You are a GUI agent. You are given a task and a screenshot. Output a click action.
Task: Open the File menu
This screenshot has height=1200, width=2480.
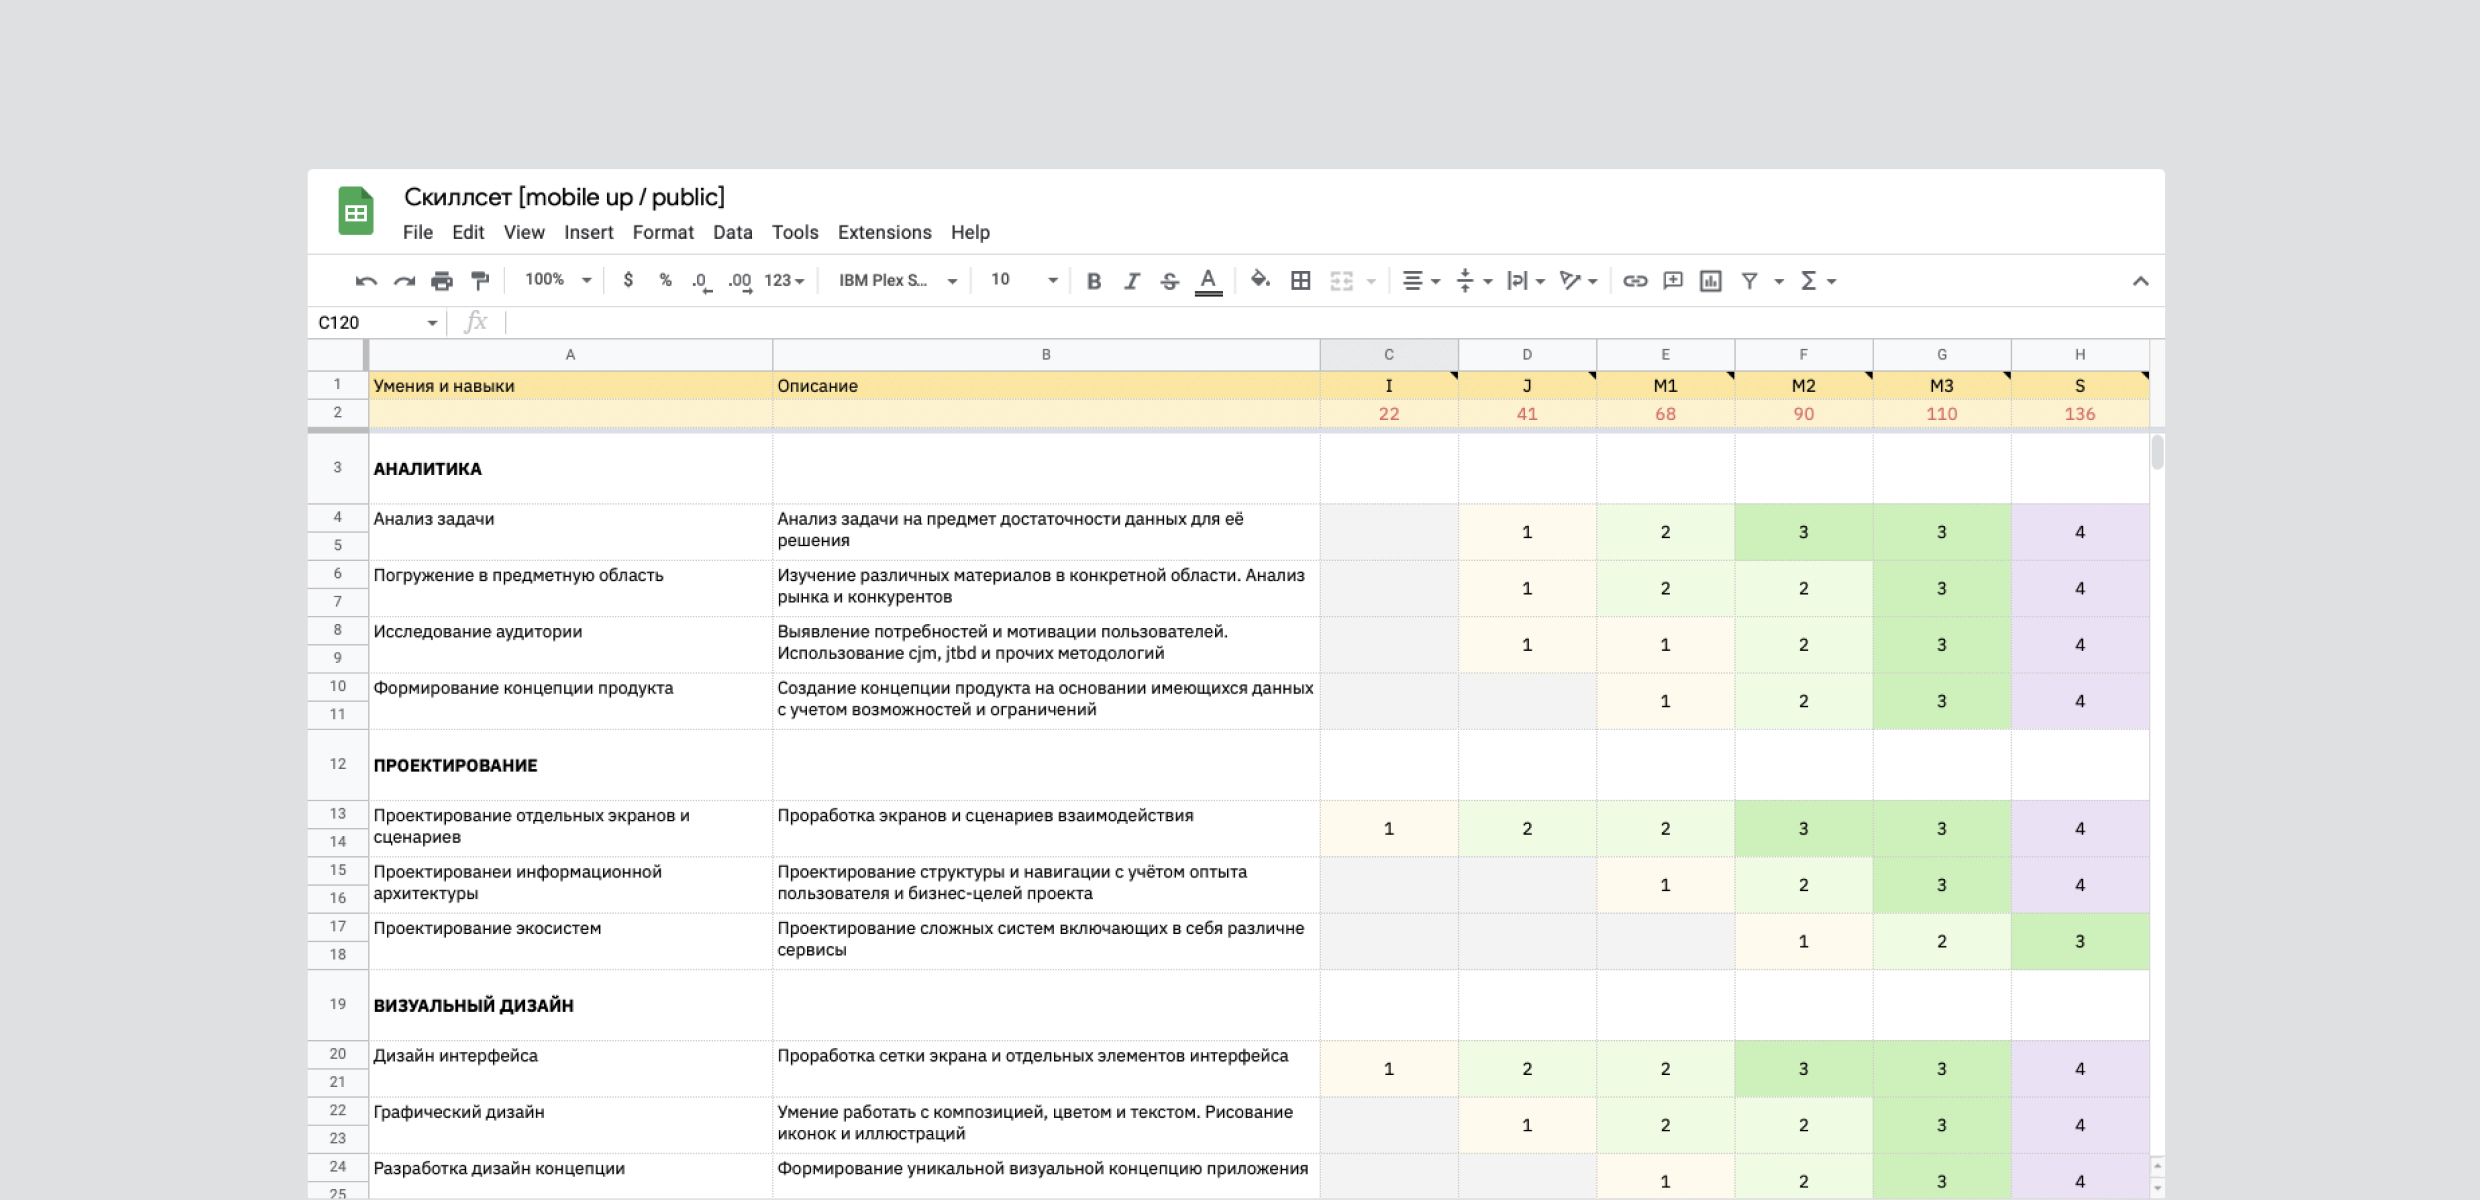click(x=418, y=232)
